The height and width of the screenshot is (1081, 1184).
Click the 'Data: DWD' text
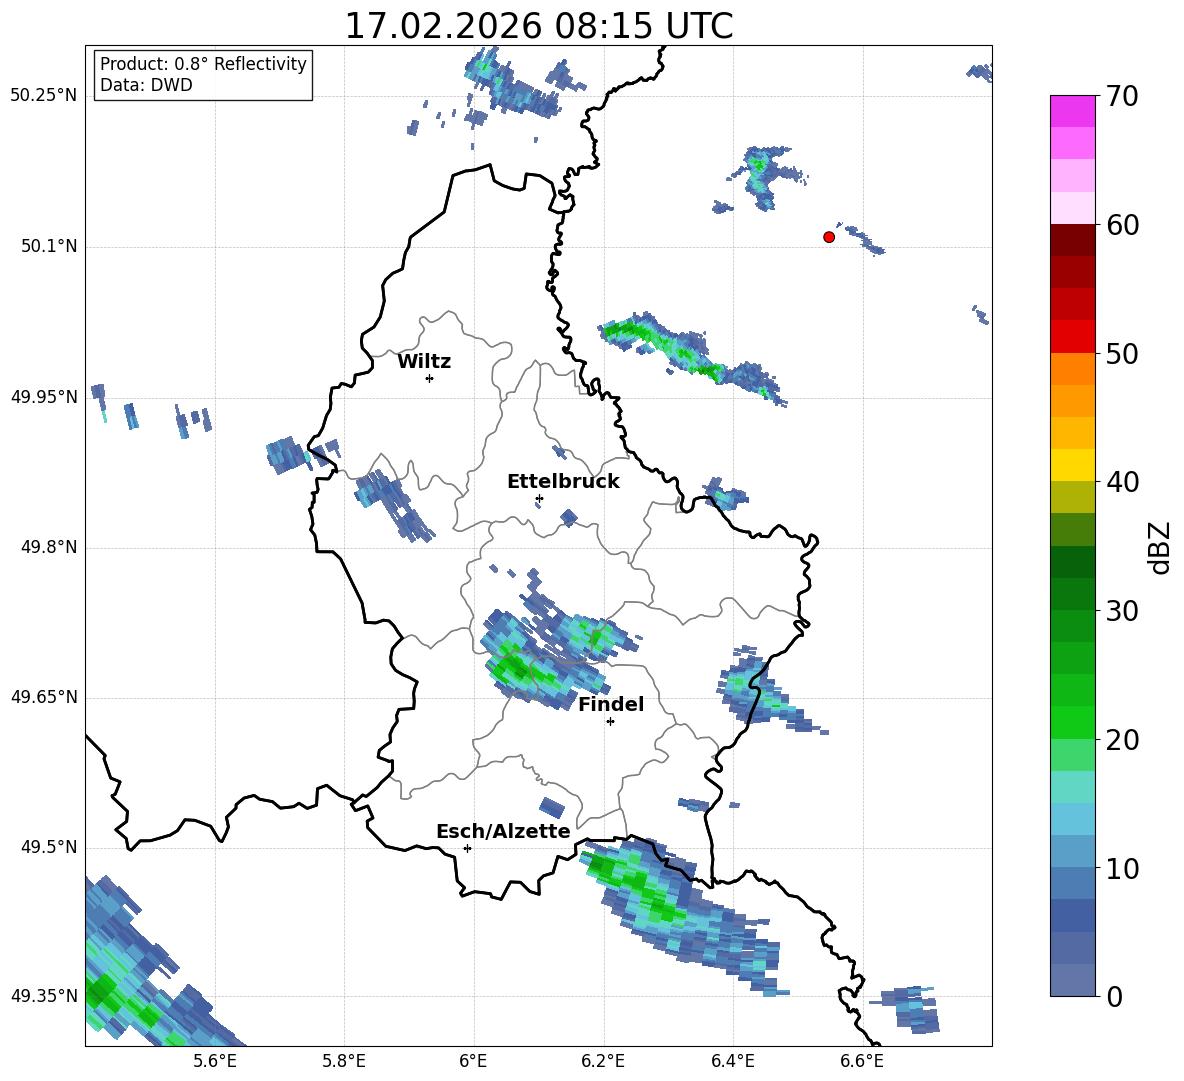(x=146, y=85)
